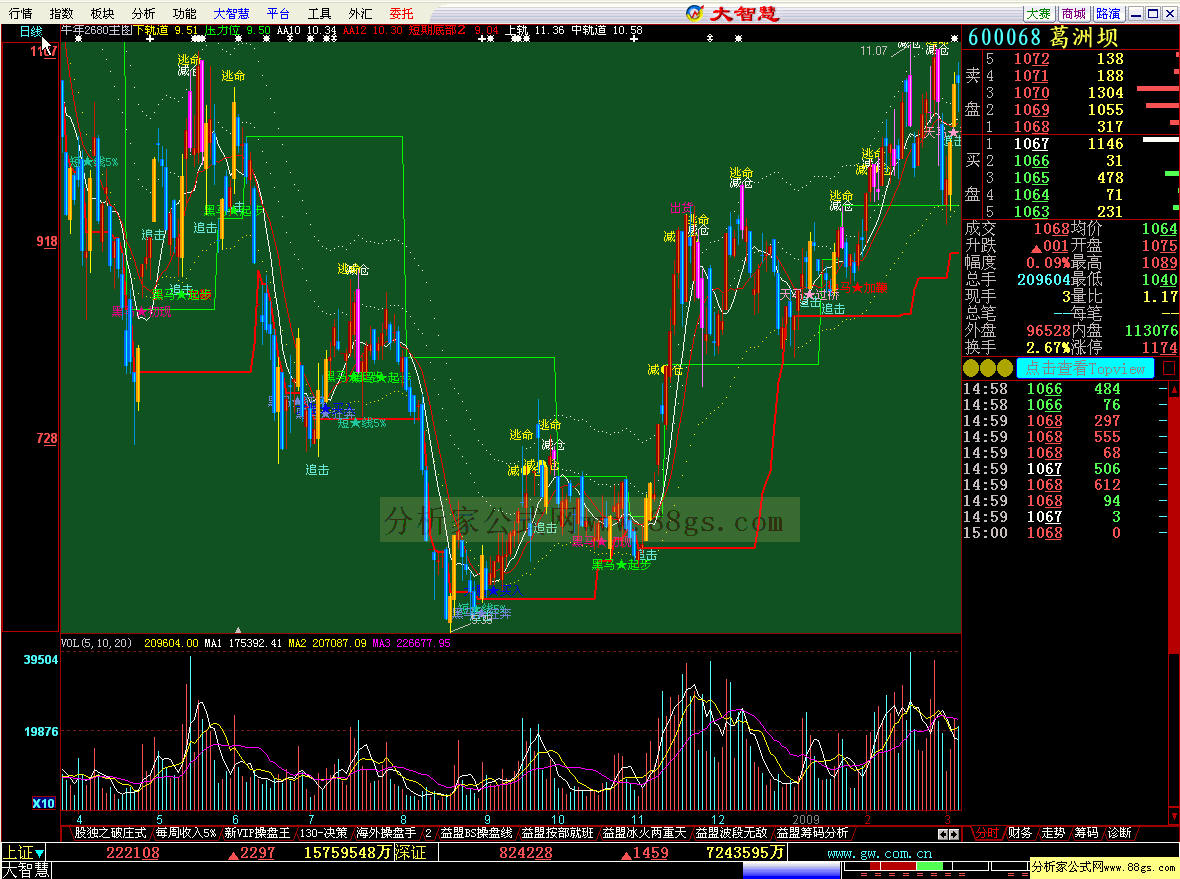
Task: Select the 130-决策 indicator tab
Action: pyautogui.click(x=323, y=832)
